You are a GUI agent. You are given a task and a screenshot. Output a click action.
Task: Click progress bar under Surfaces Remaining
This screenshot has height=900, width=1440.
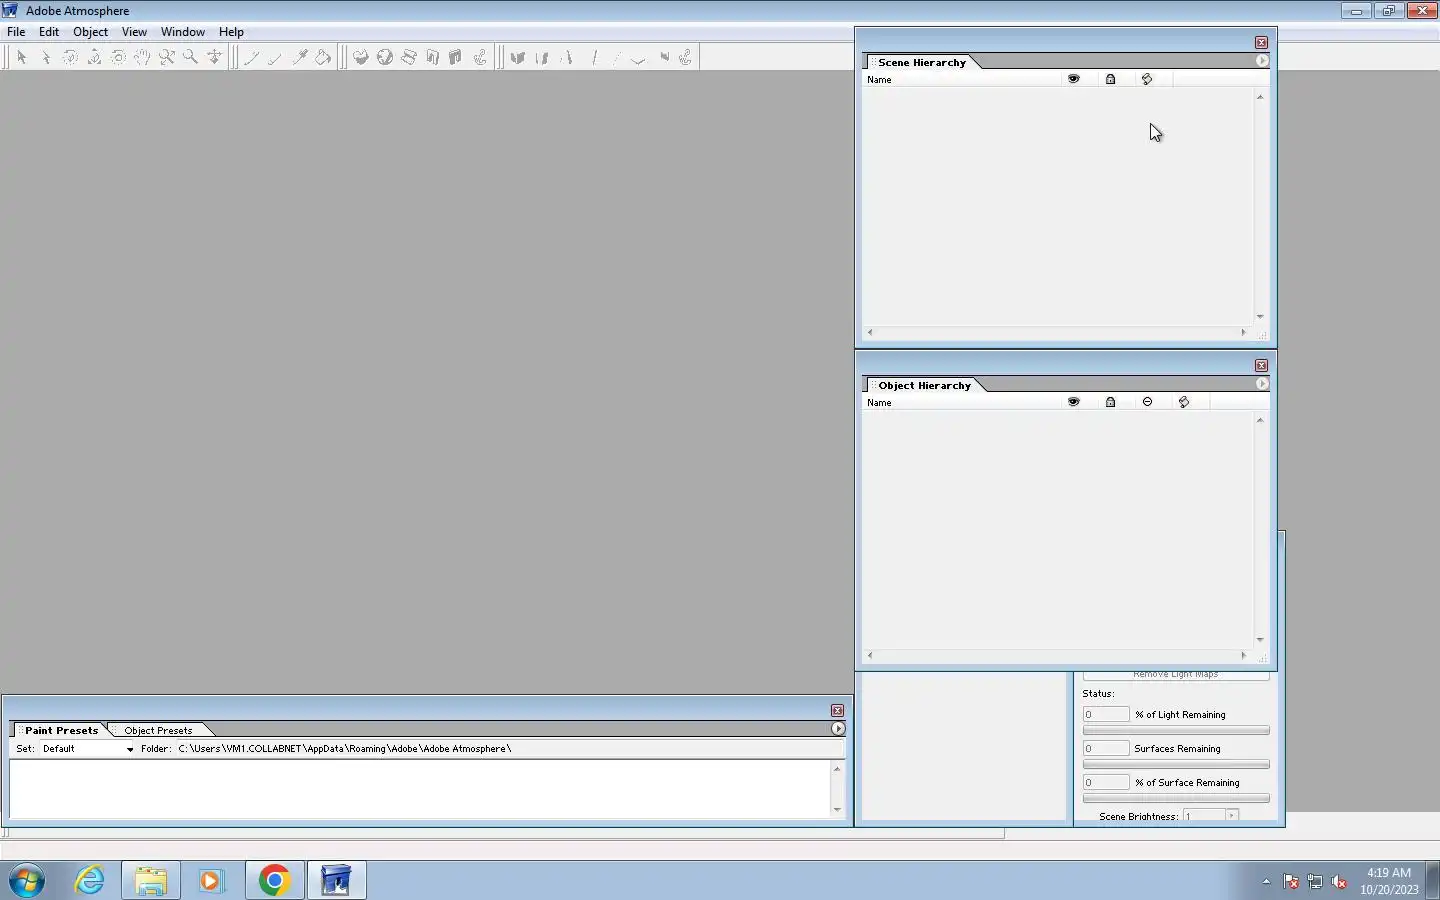[x=1176, y=765]
